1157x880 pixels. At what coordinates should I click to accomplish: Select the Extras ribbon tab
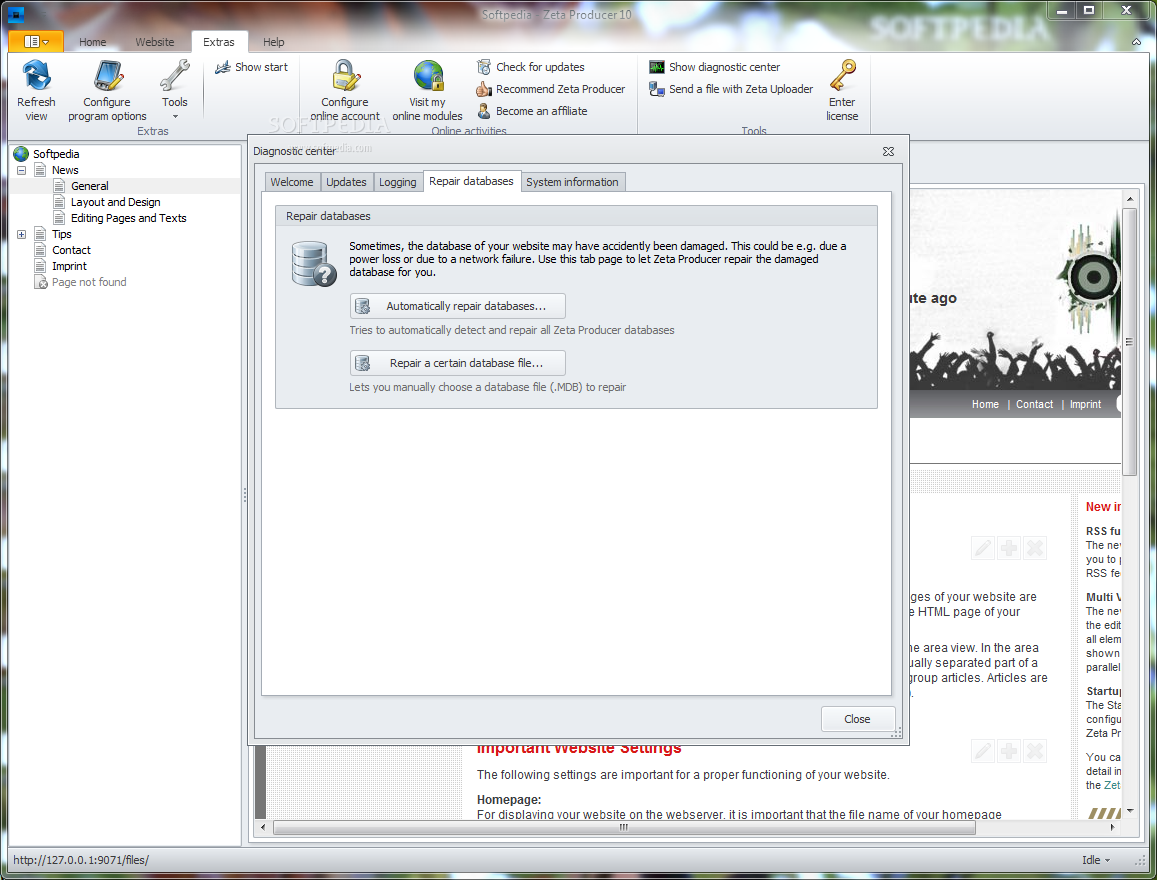[219, 42]
